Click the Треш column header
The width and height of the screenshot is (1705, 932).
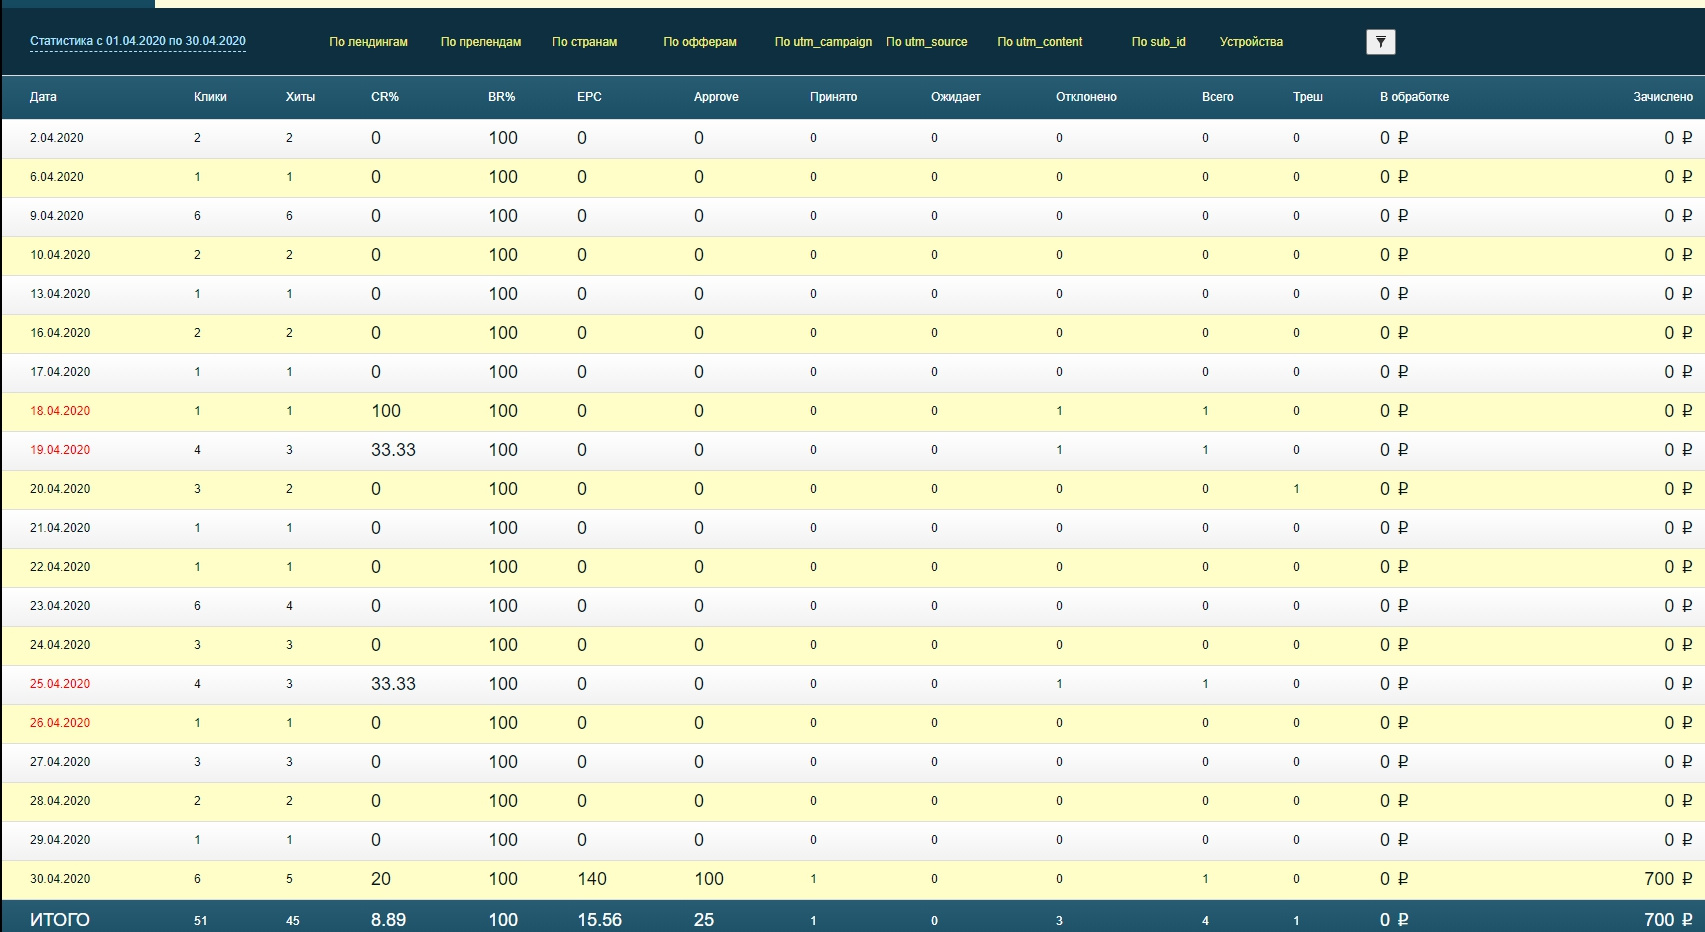(x=1308, y=97)
